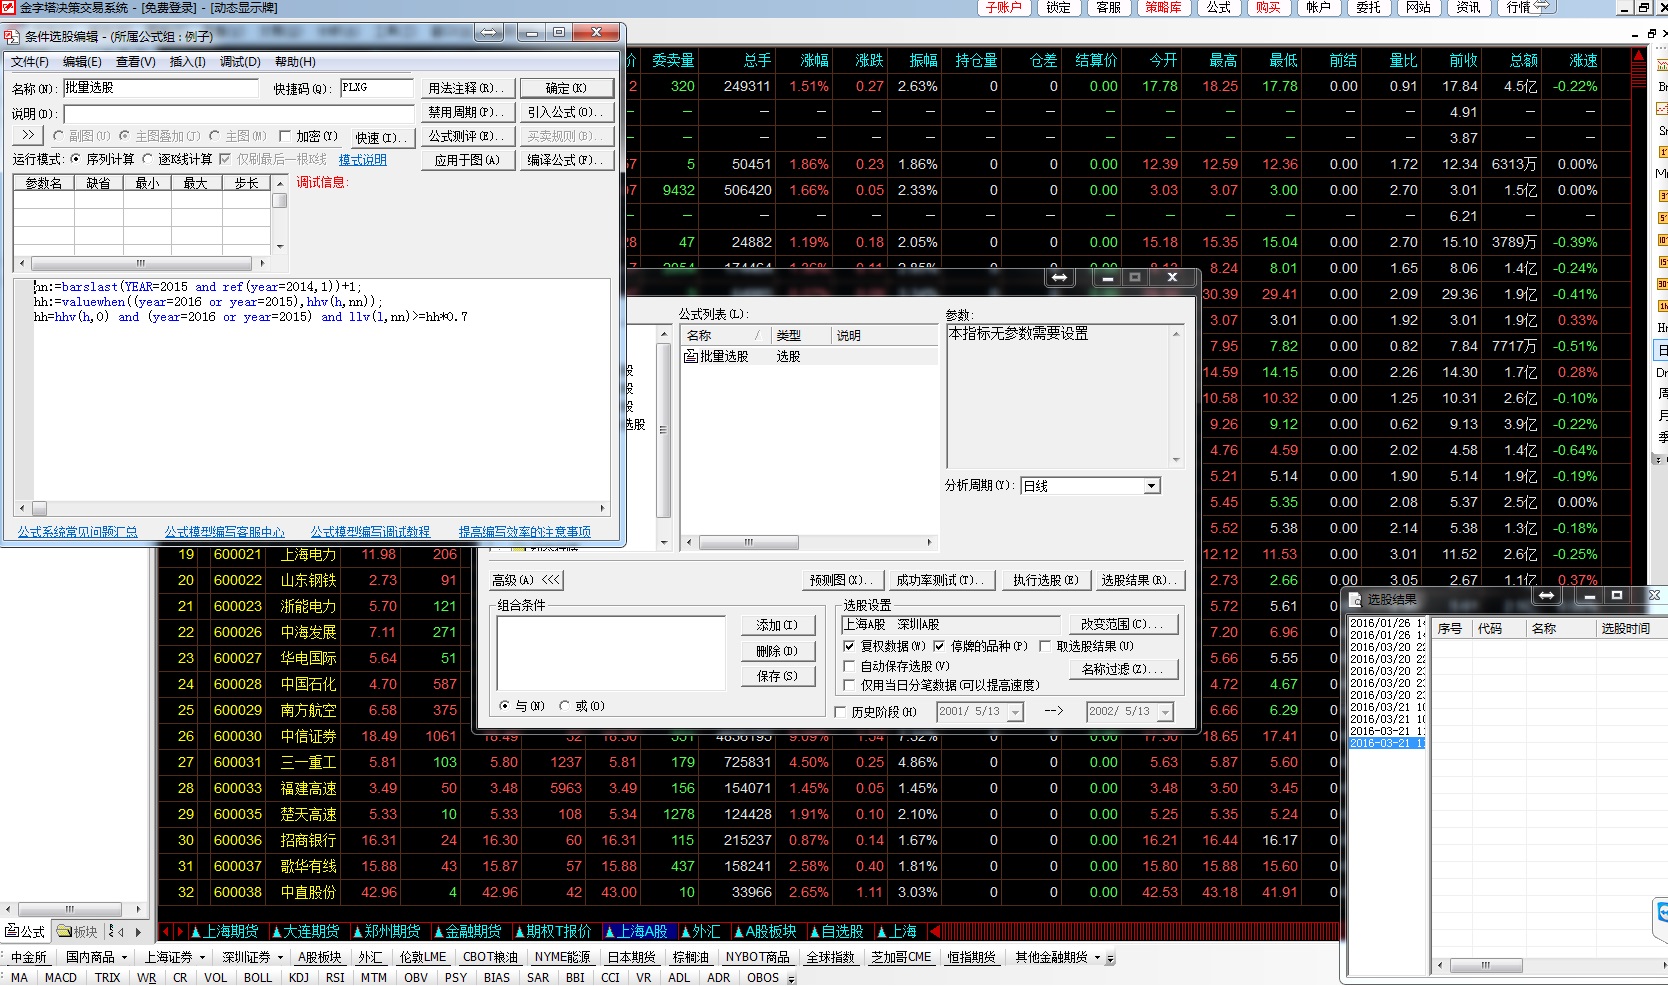Click the 名称(N) input field
This screenshot has height=986, width=1668.
click(x=160, y=88)
